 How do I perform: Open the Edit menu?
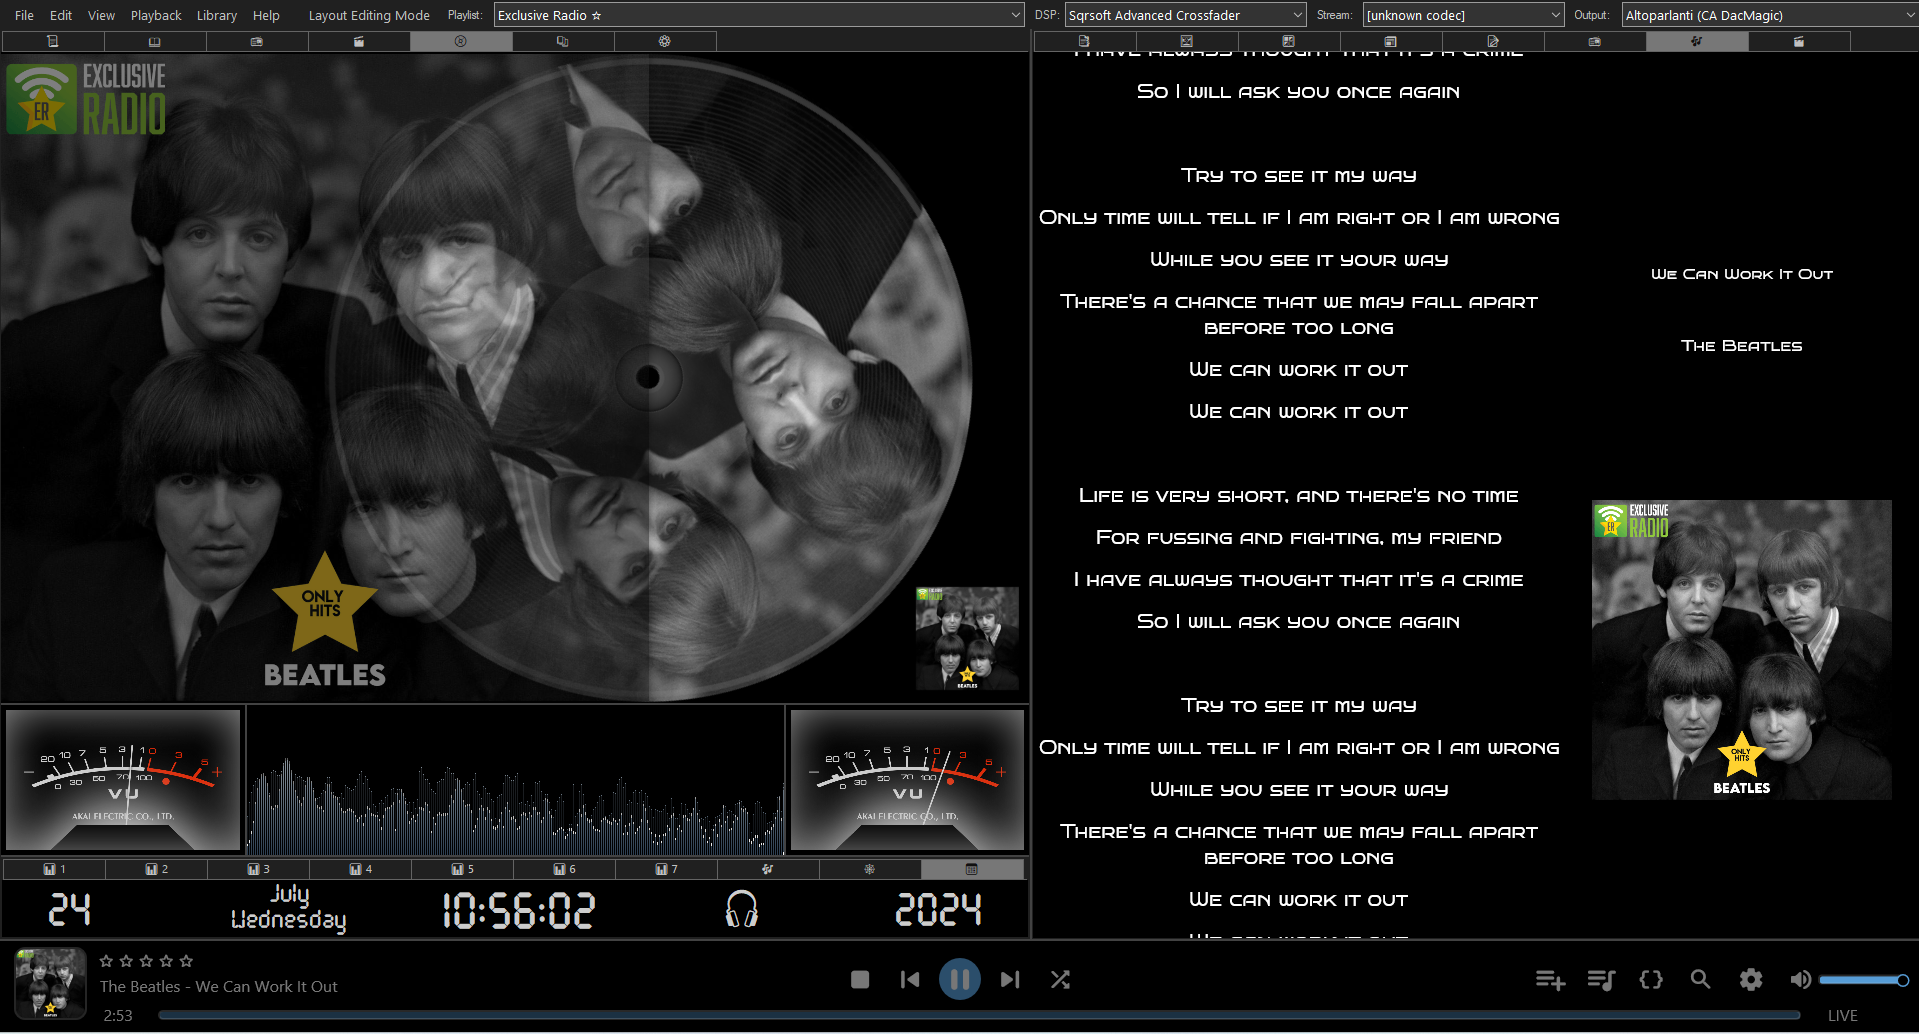coord(61,15)
